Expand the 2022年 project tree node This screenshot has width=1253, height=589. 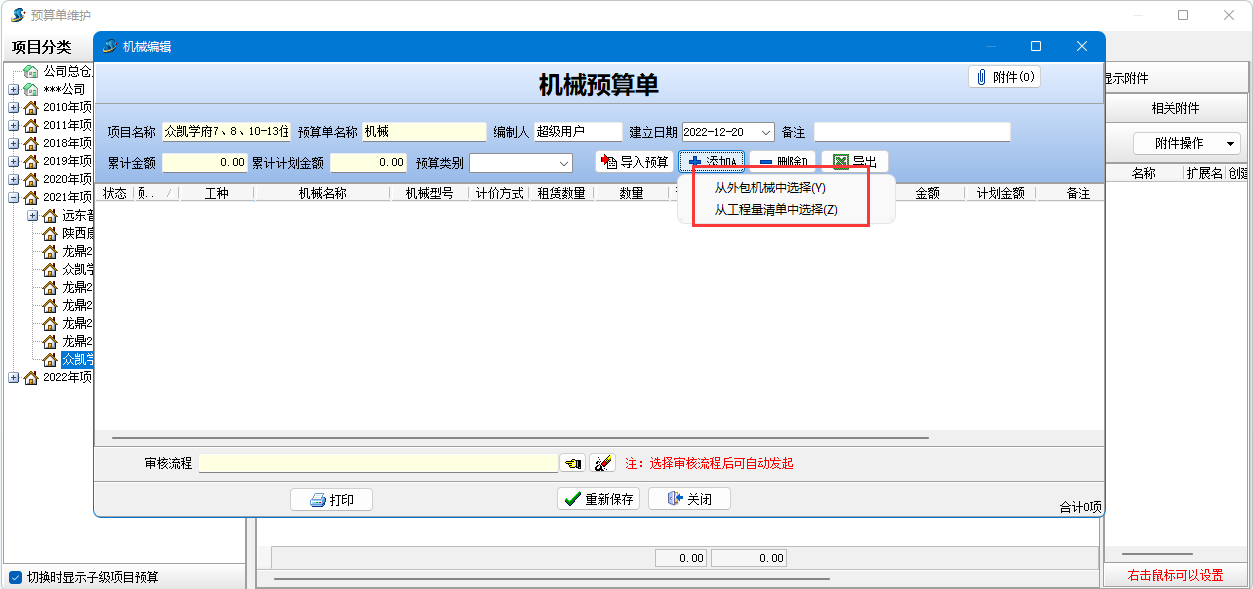click(14, 378)
